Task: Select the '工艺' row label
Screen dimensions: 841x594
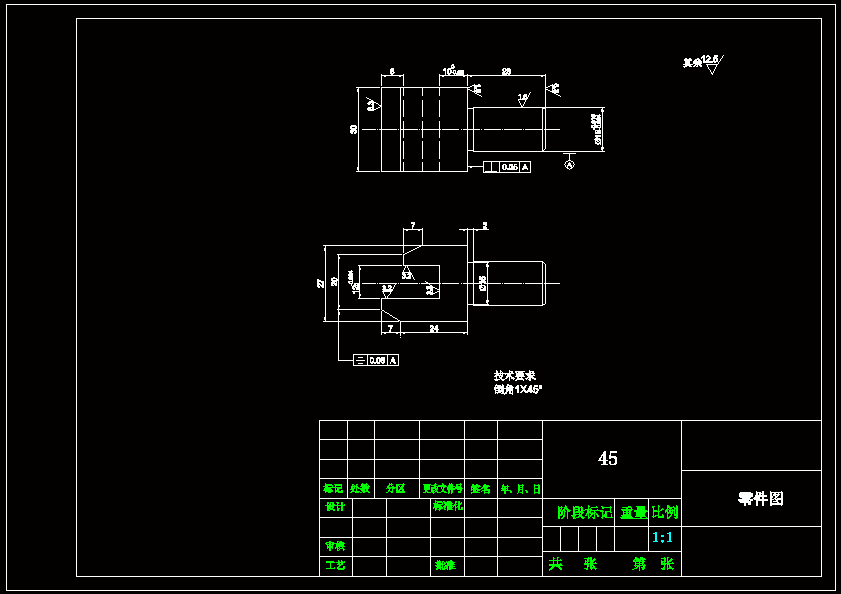Action: pos(335,565)
